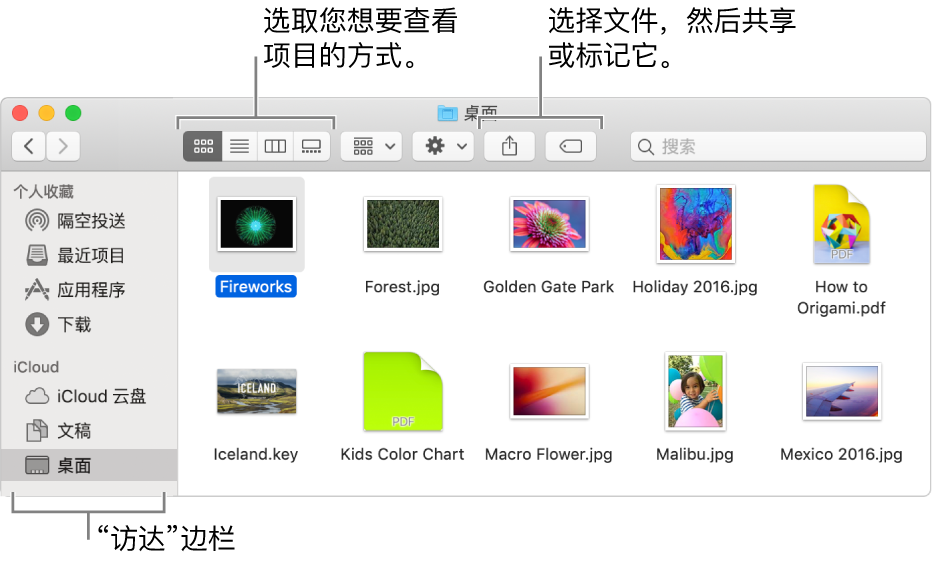This screenshot has height=561, width=934.
Task: Select 桌面 in the sidebar
Action: [89, 466]
